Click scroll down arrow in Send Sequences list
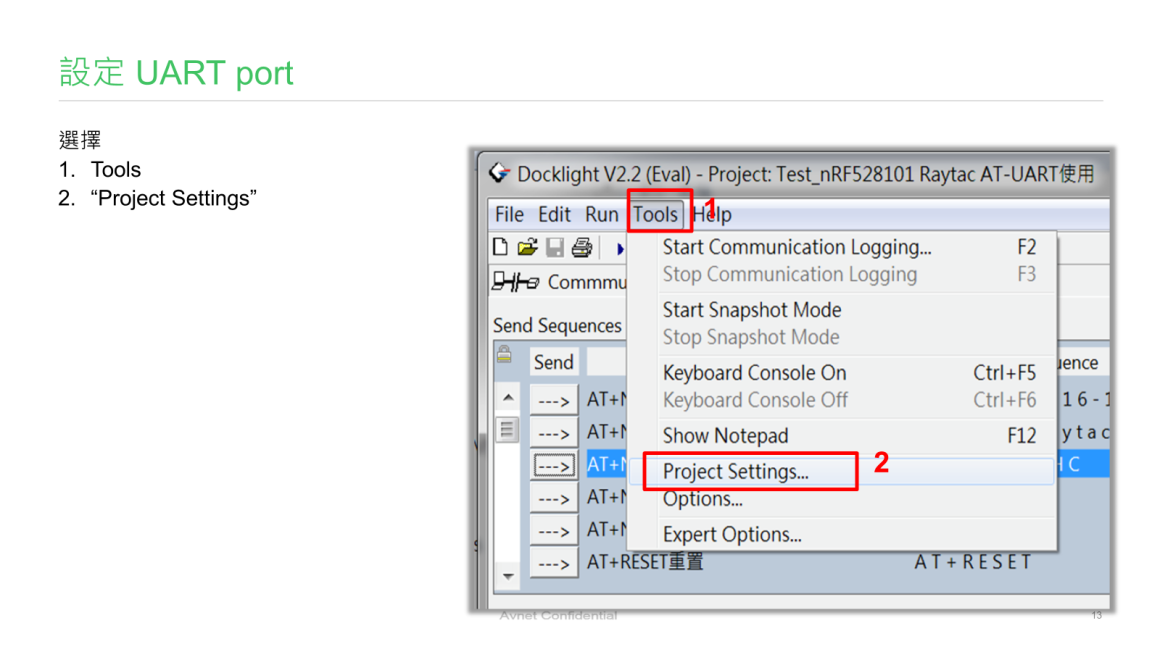 point(508,576)
